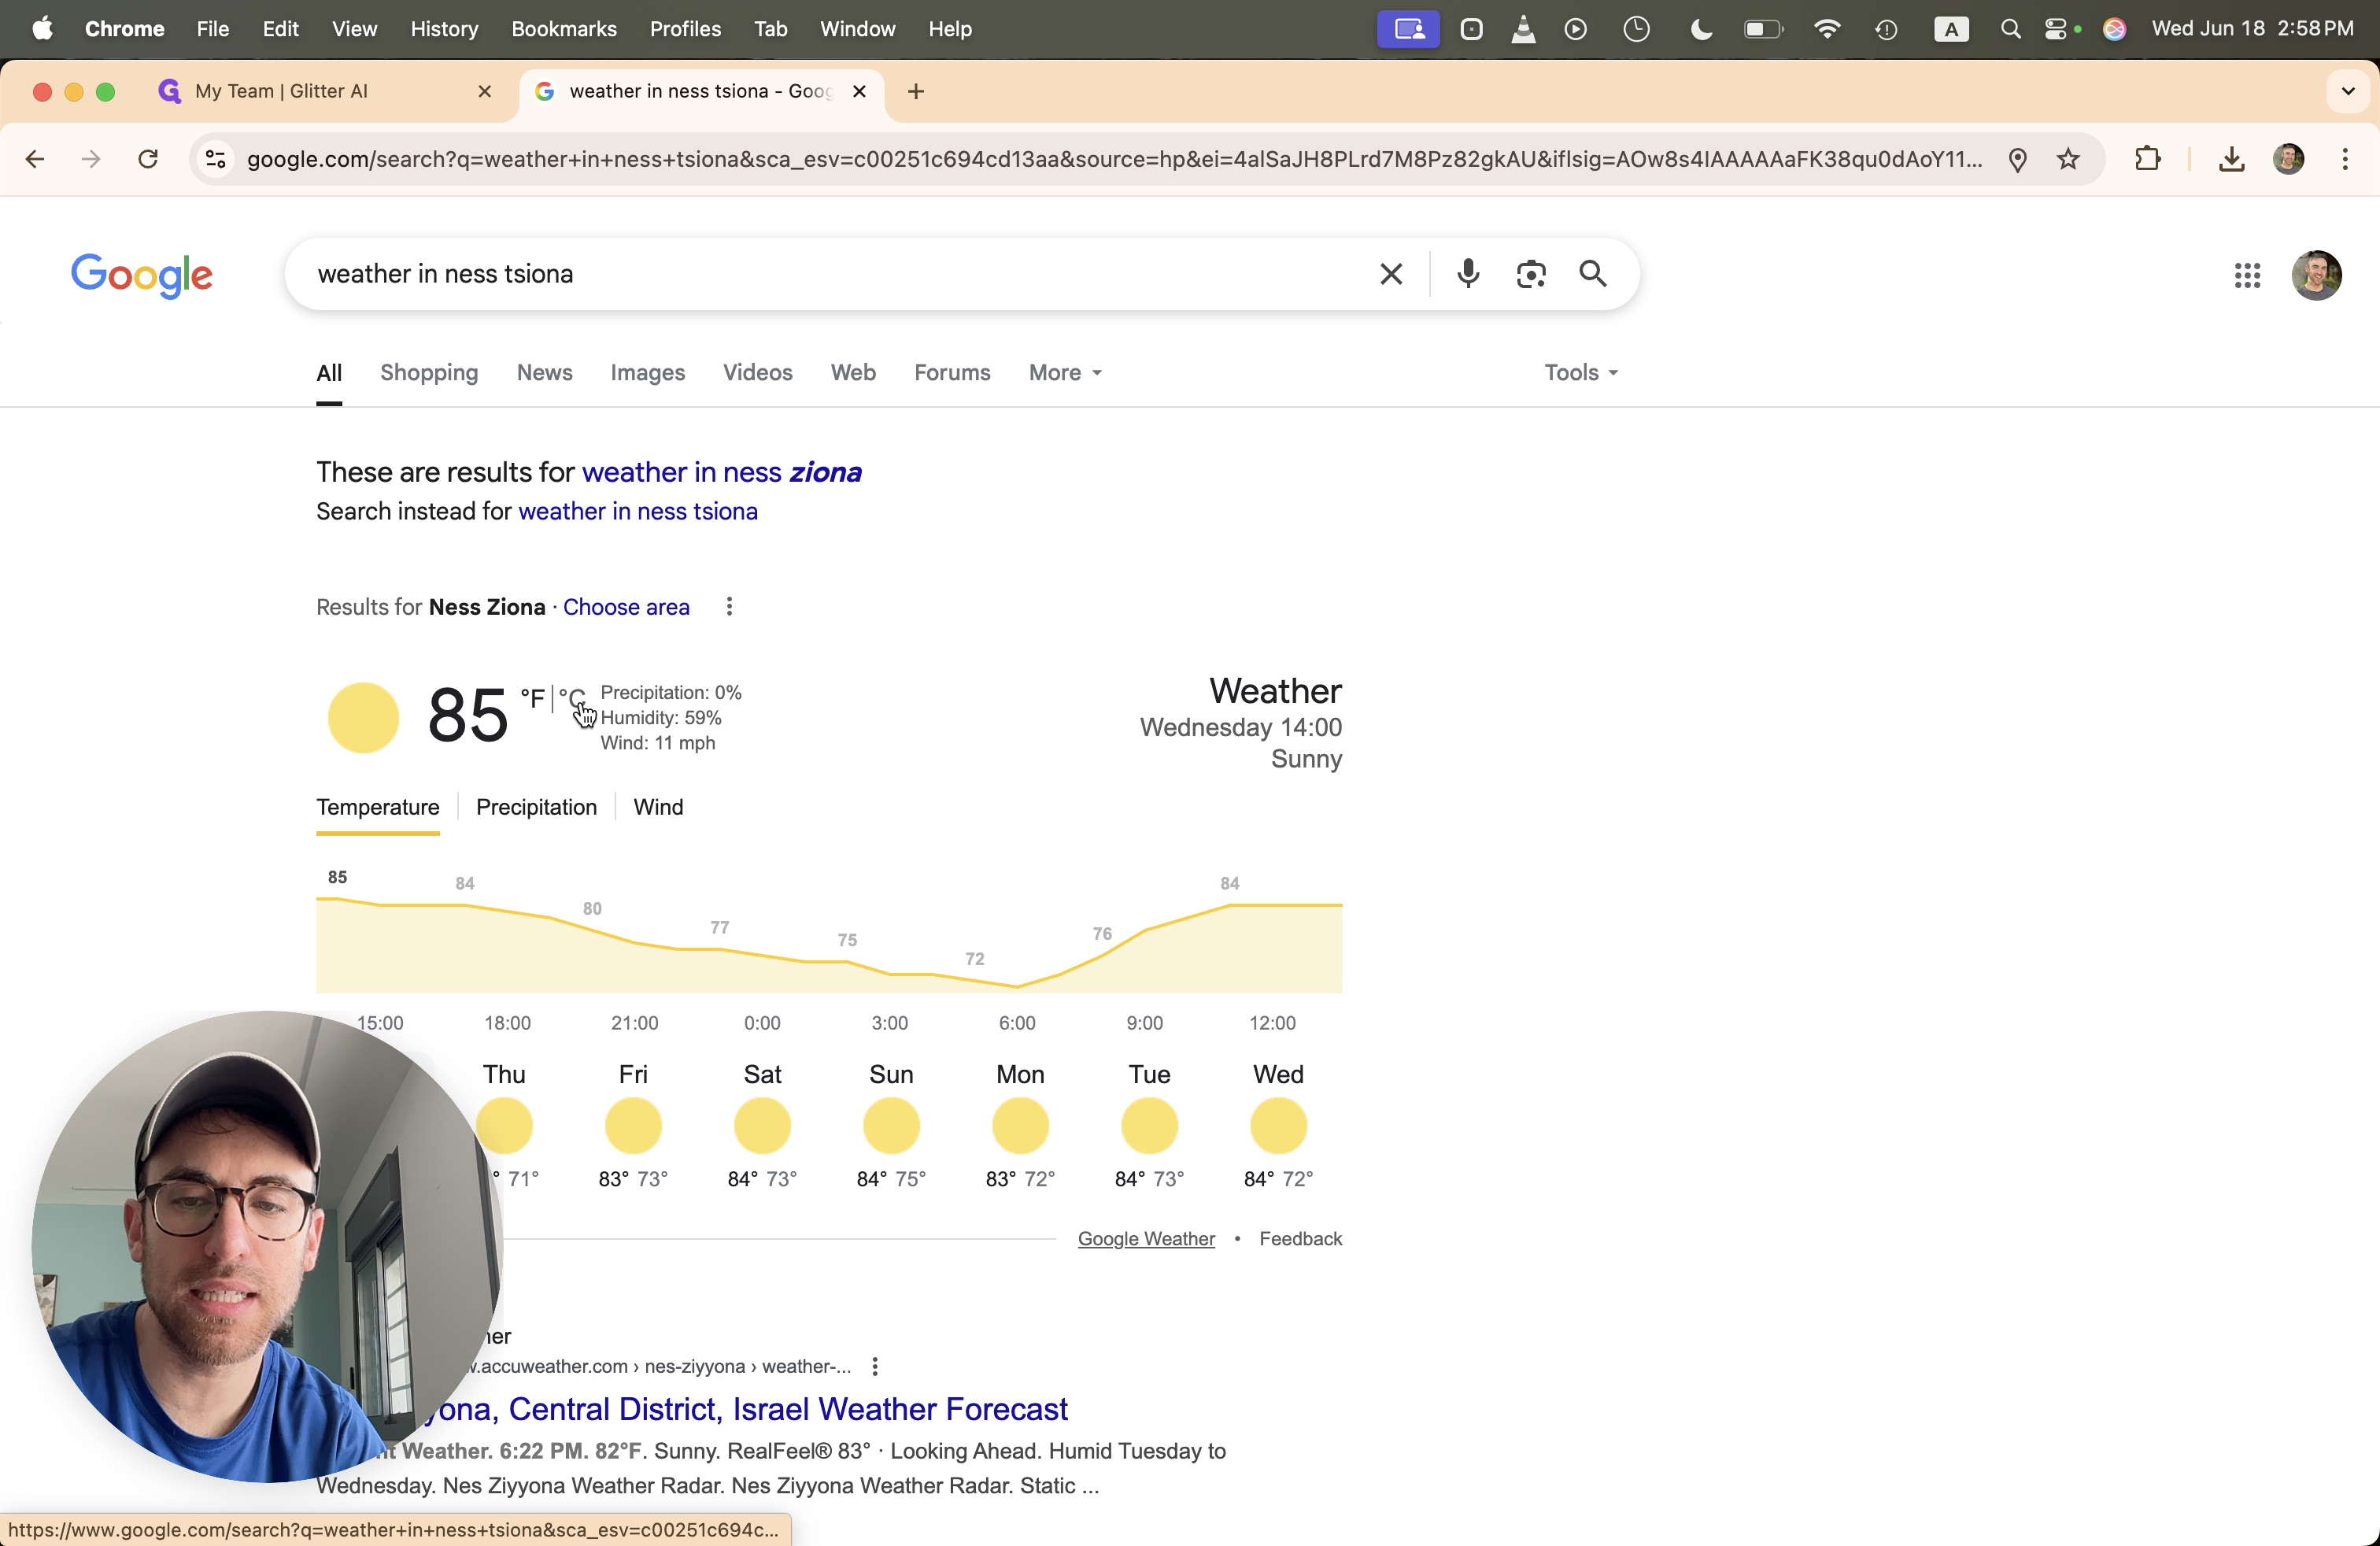Screen dimensions: 2380x1546
Task: Search instead for weather in ness tsiona
Action: coord(638,512)
